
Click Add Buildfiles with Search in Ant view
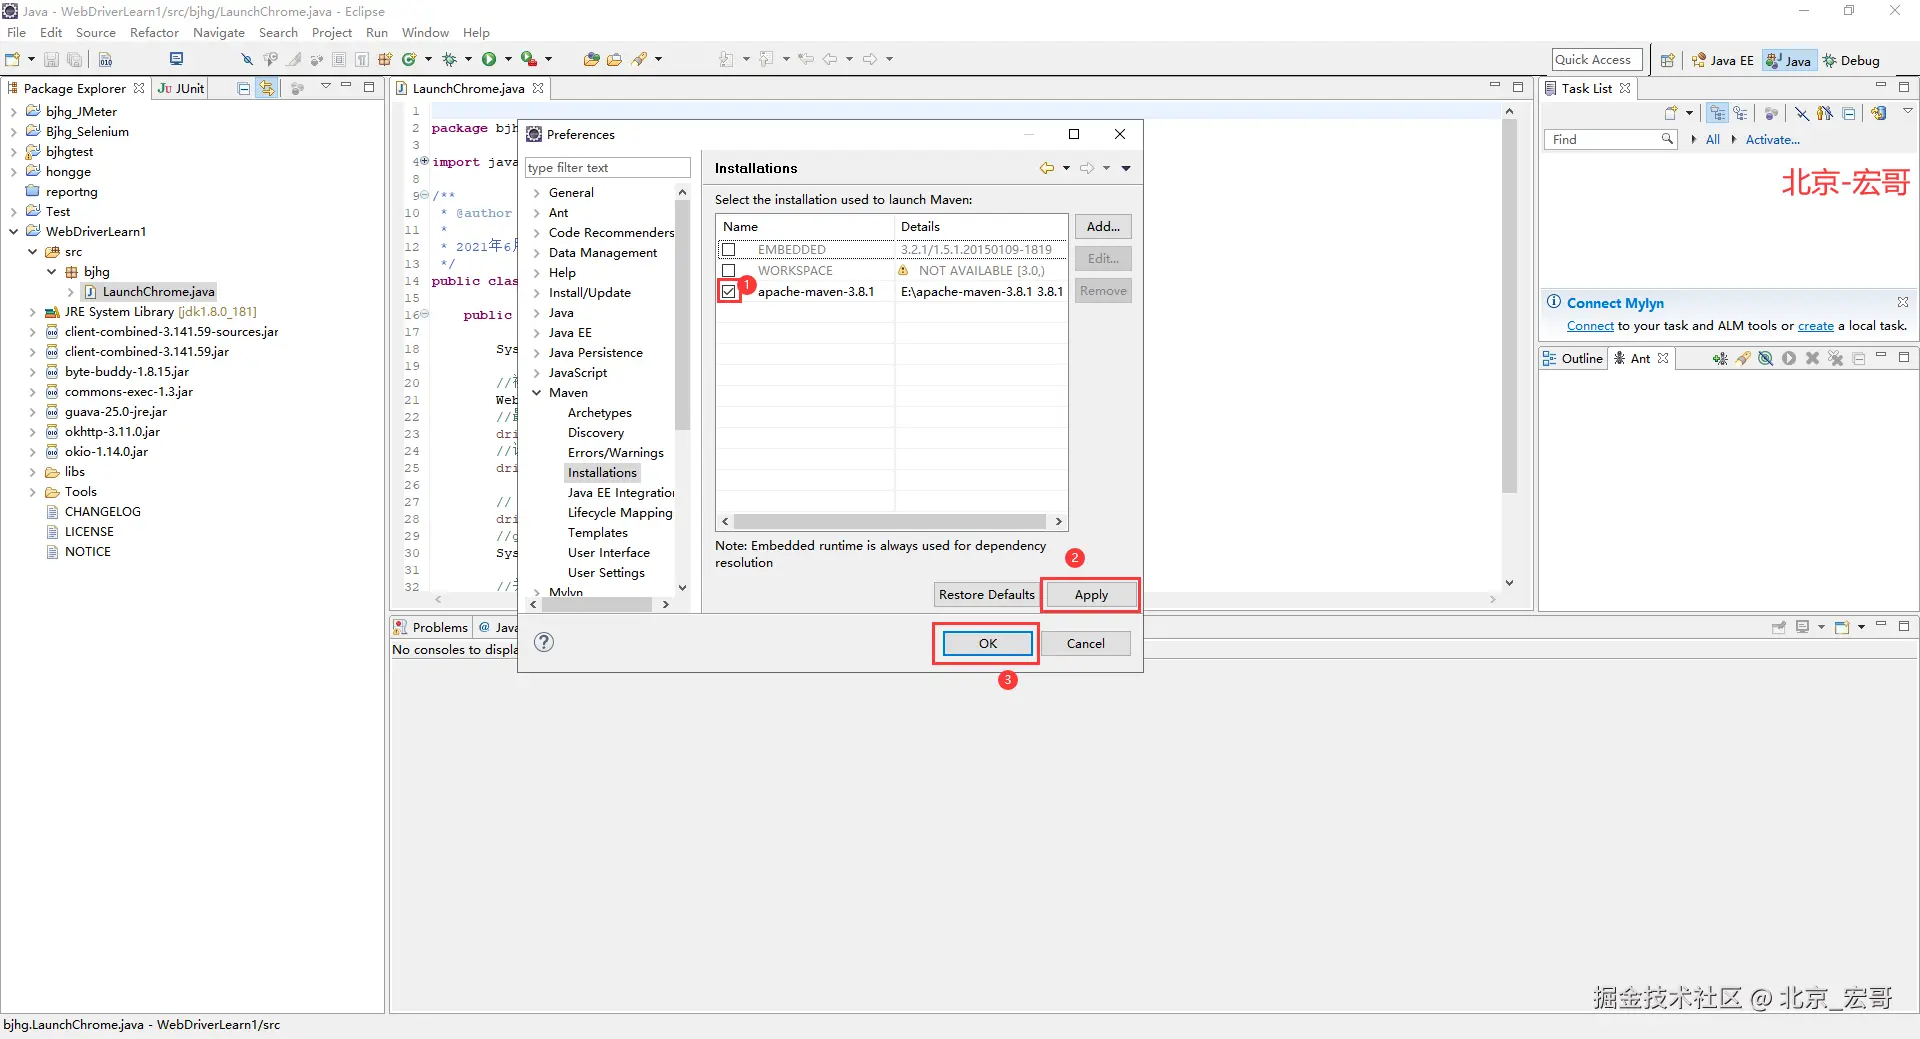[x=1743, y=358]
